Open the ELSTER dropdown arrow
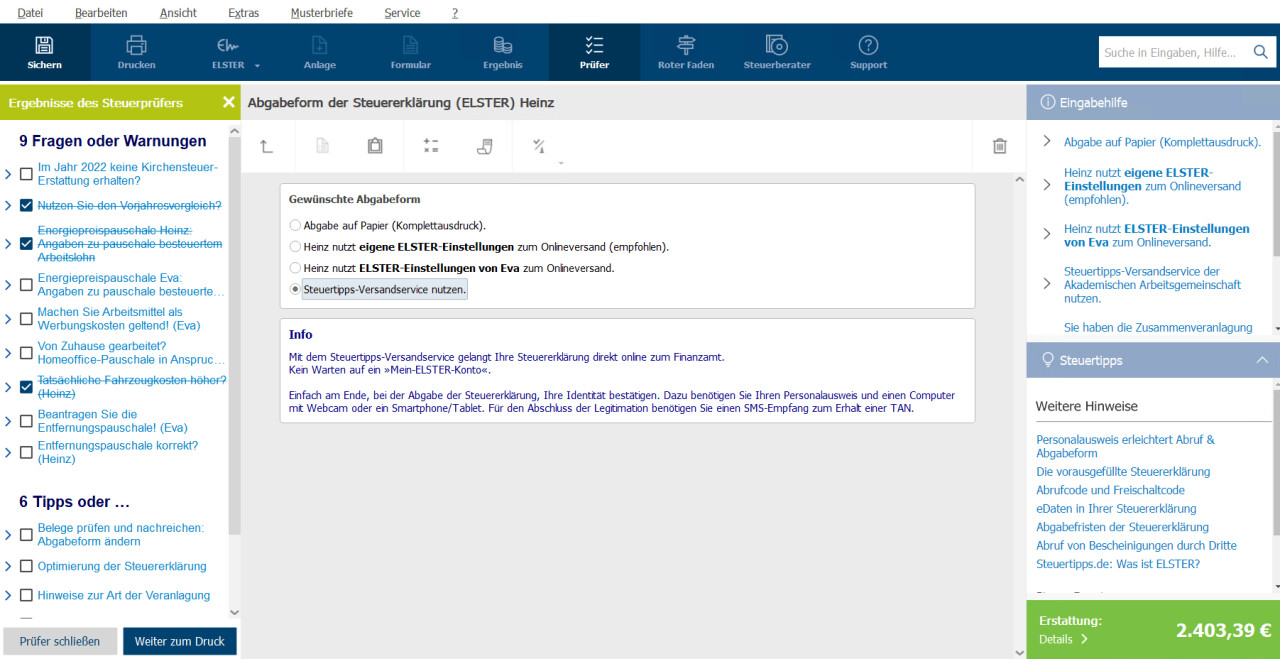Image resolution: width=1280 pixels, height=659 pixels. 257,66
